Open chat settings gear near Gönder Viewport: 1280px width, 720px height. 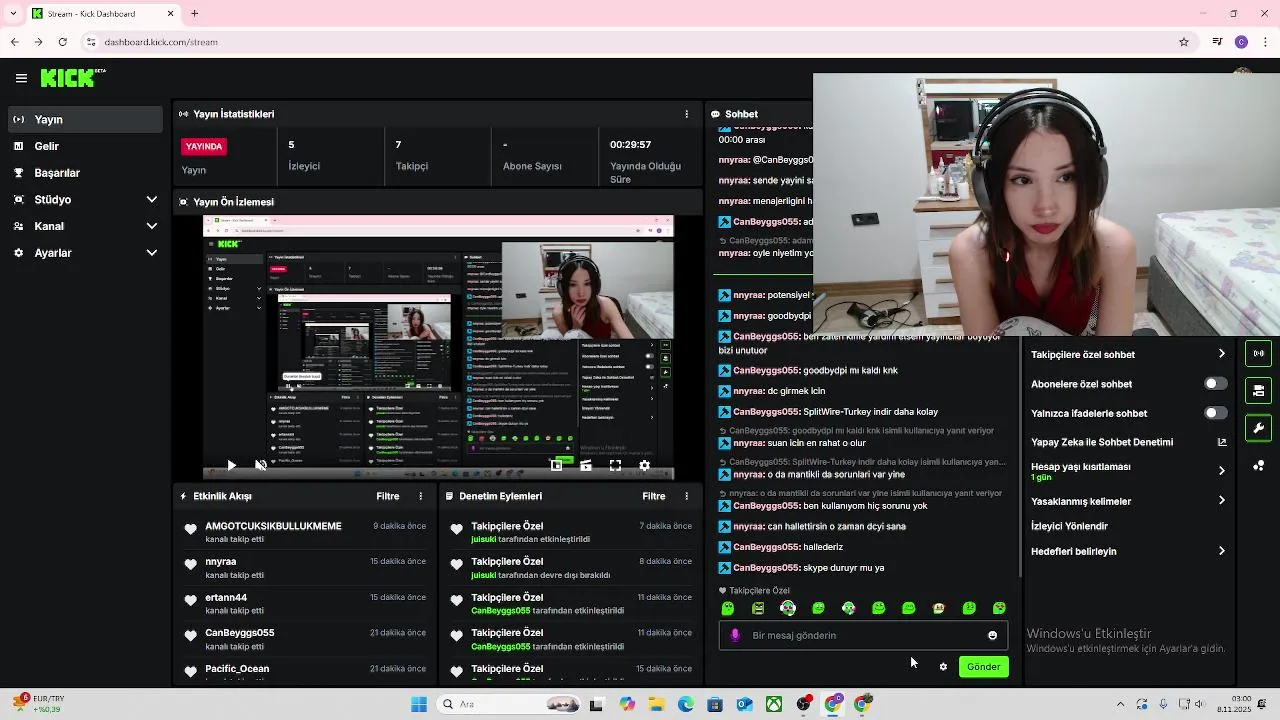943,667
